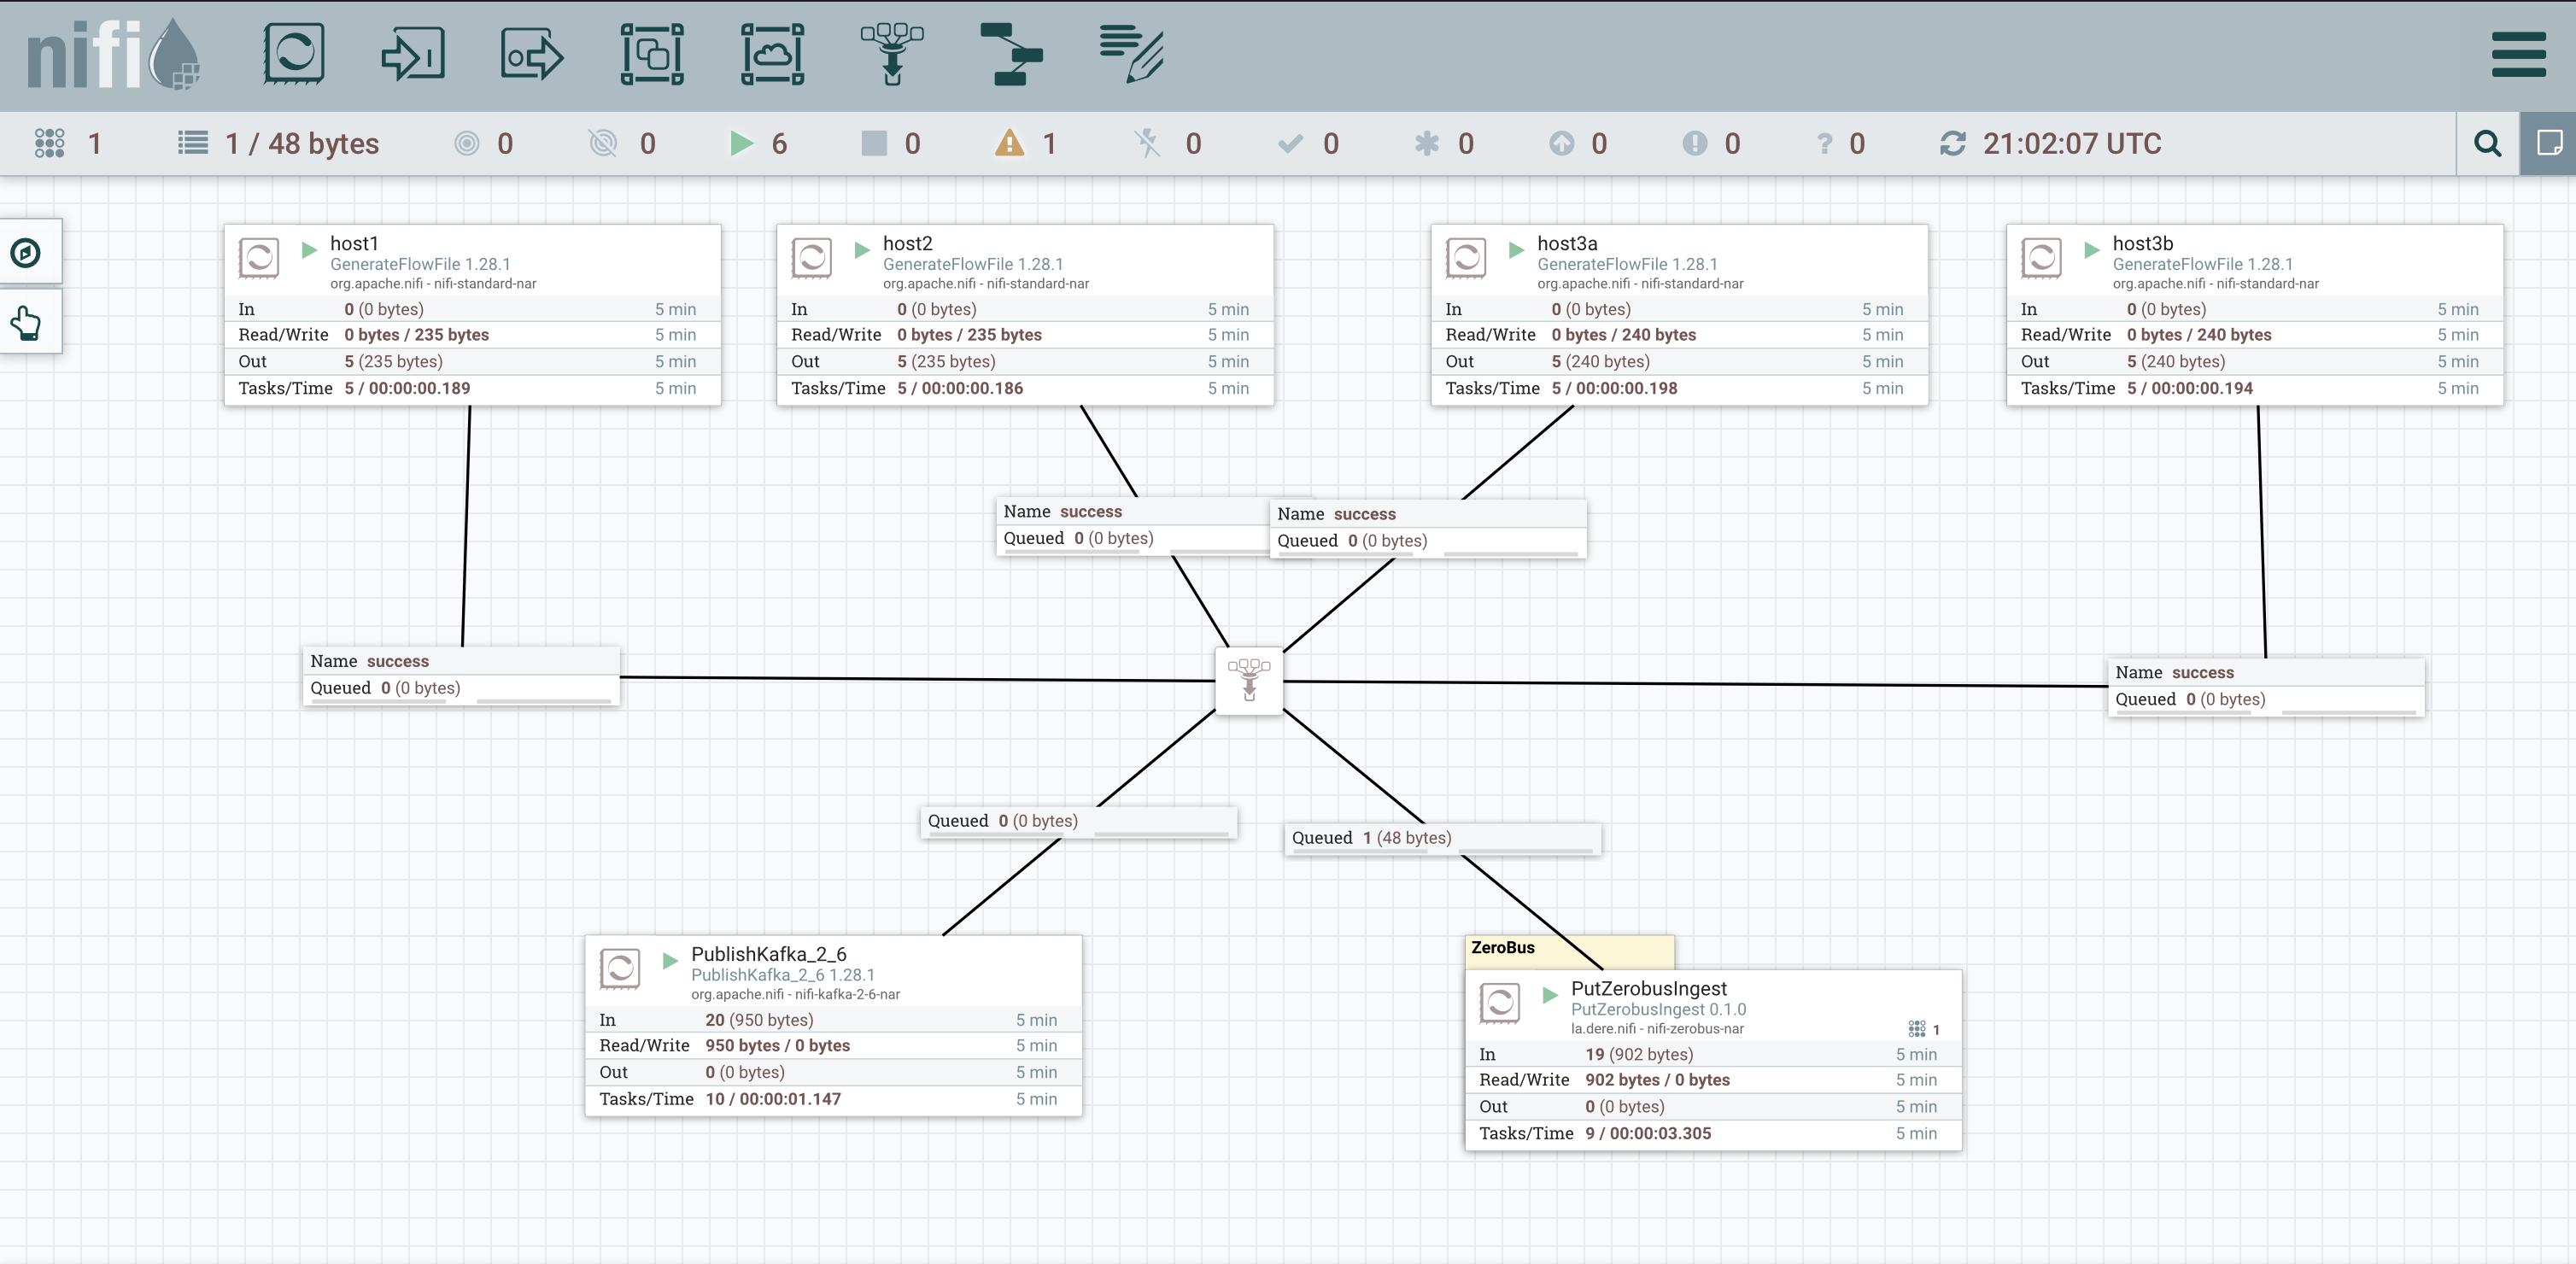Select the connection queued 1 (48 bytes)
The height and width of the screenshot is (1264, 2576).
(1442, 839)
